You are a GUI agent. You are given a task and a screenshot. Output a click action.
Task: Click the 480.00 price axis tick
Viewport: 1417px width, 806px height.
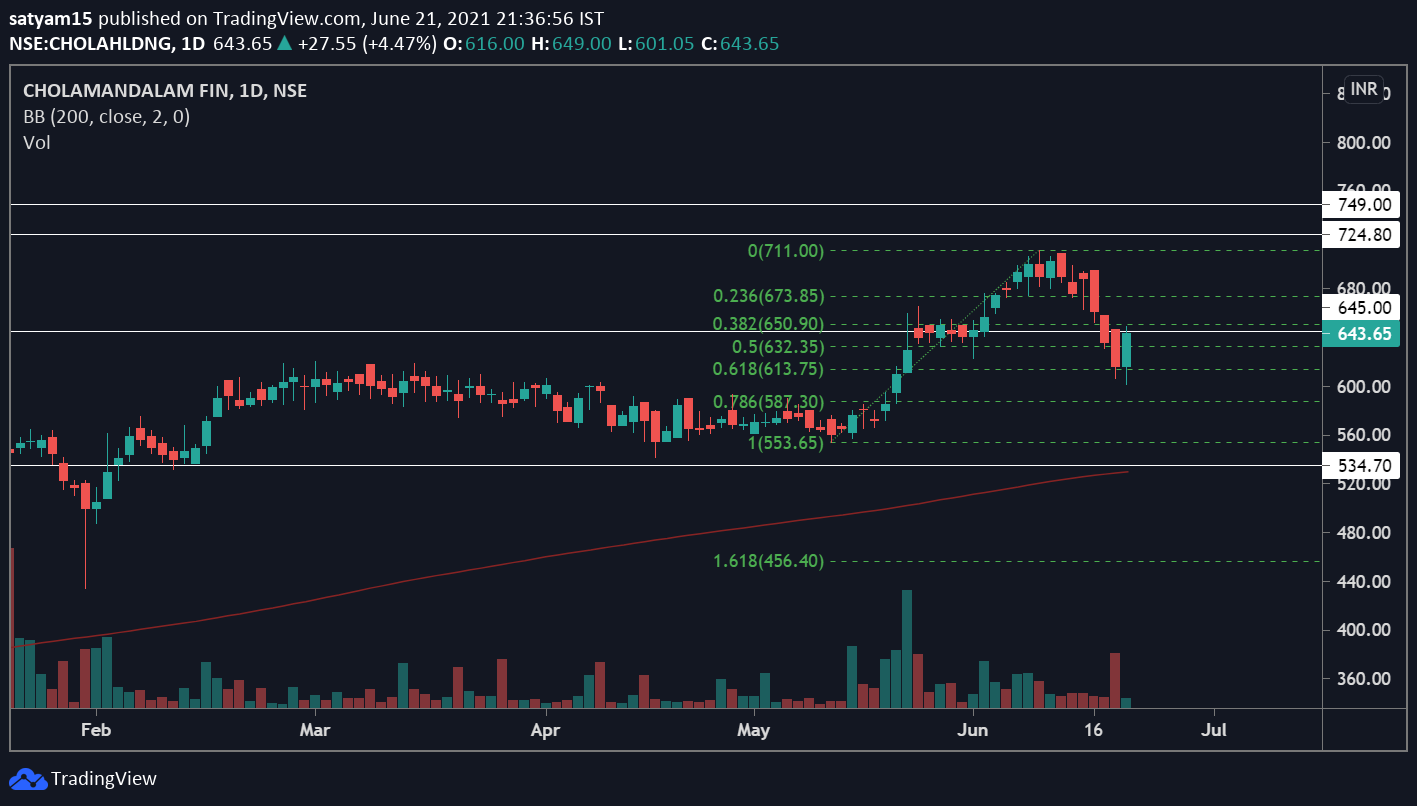1364,533
